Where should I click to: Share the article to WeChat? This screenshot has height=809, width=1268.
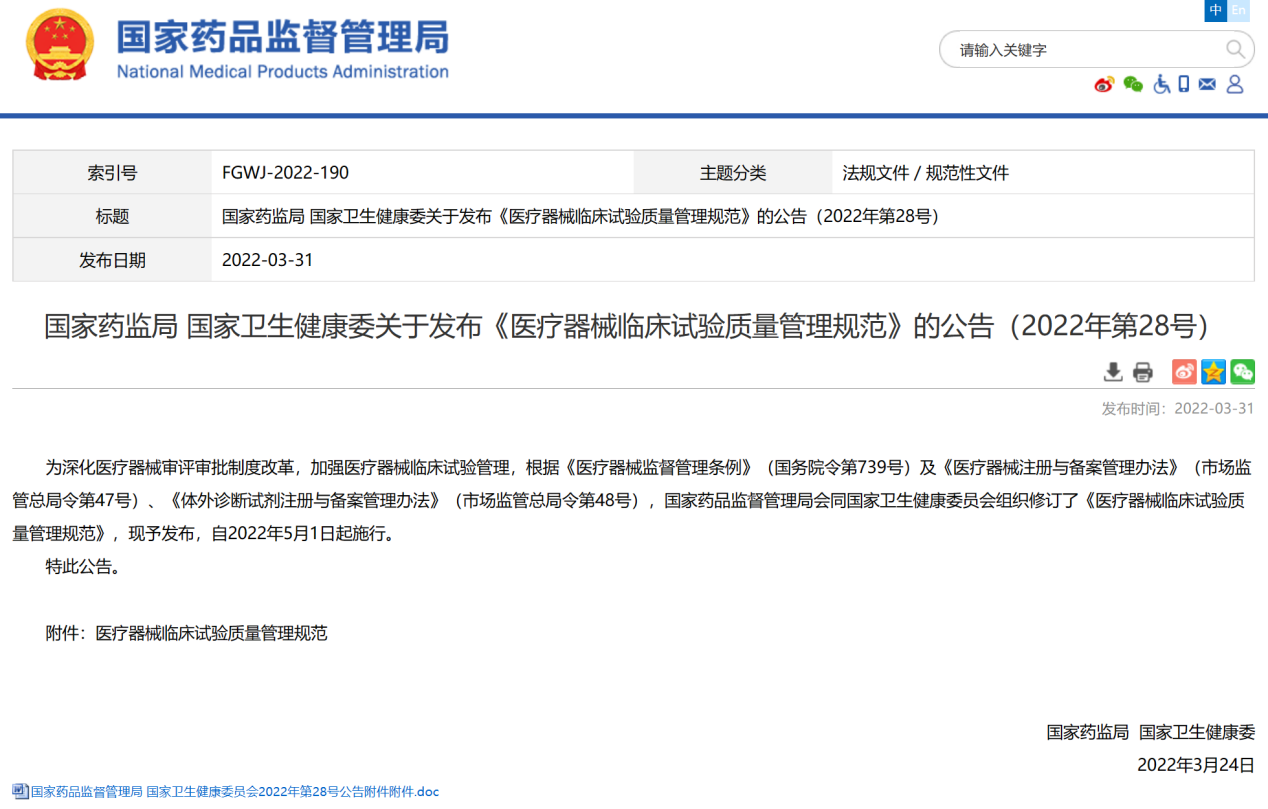(1242, 372)
